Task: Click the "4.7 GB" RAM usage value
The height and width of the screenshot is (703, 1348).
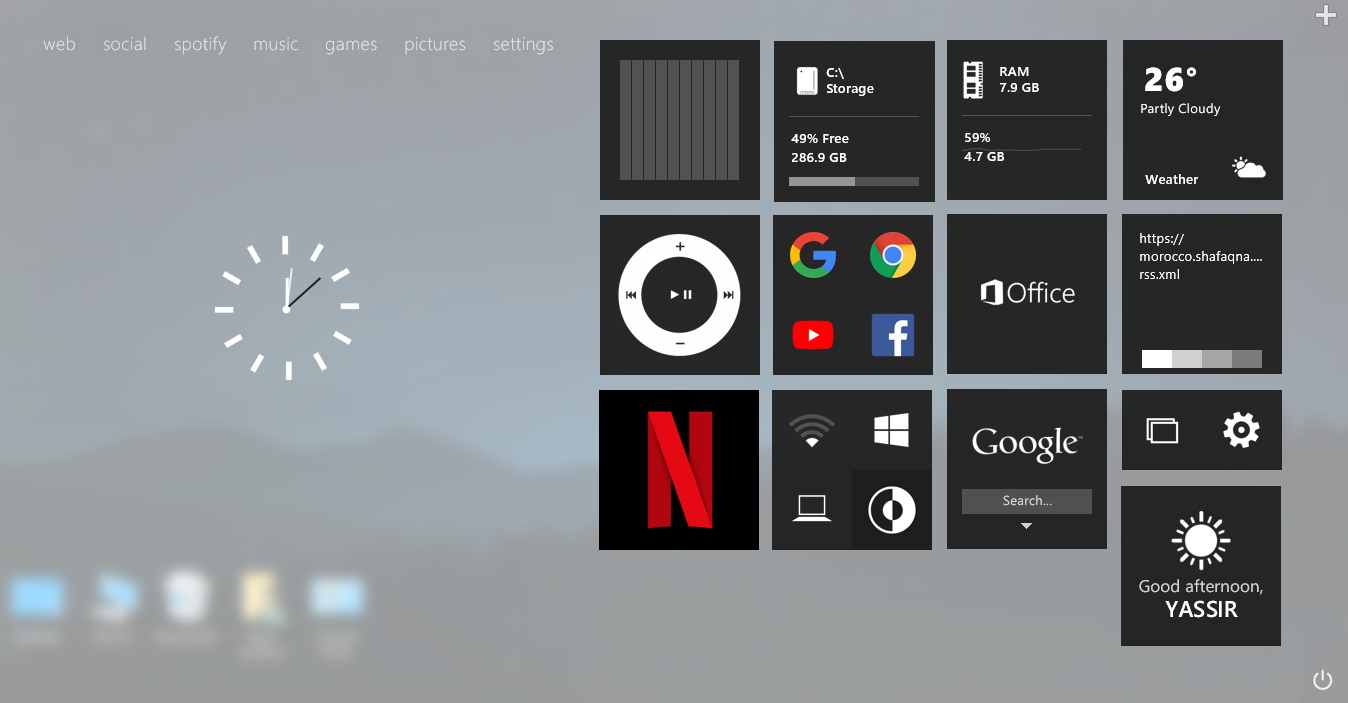Action: pyautogui.click(x=984, y=157)
